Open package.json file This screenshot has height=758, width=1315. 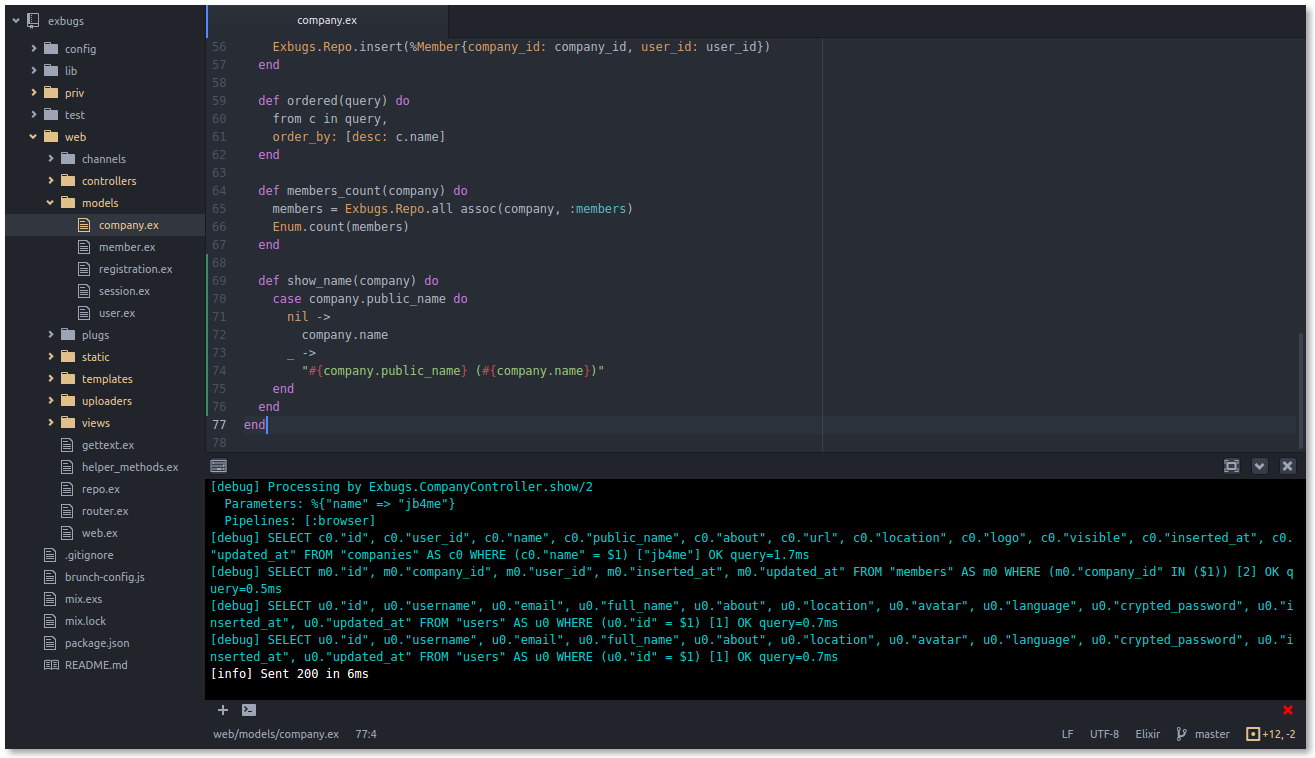pyautogui.click(x=97, y=643)
